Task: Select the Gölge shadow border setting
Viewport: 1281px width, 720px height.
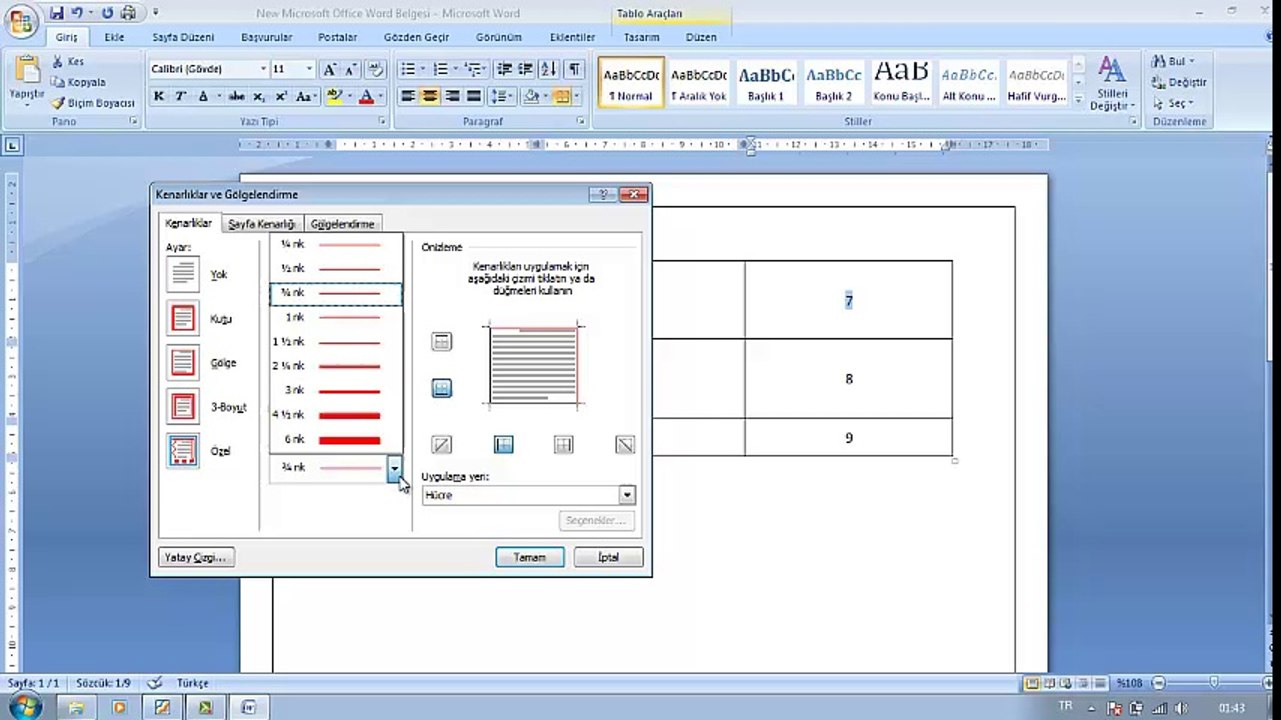Action: [x=183, y=362]
